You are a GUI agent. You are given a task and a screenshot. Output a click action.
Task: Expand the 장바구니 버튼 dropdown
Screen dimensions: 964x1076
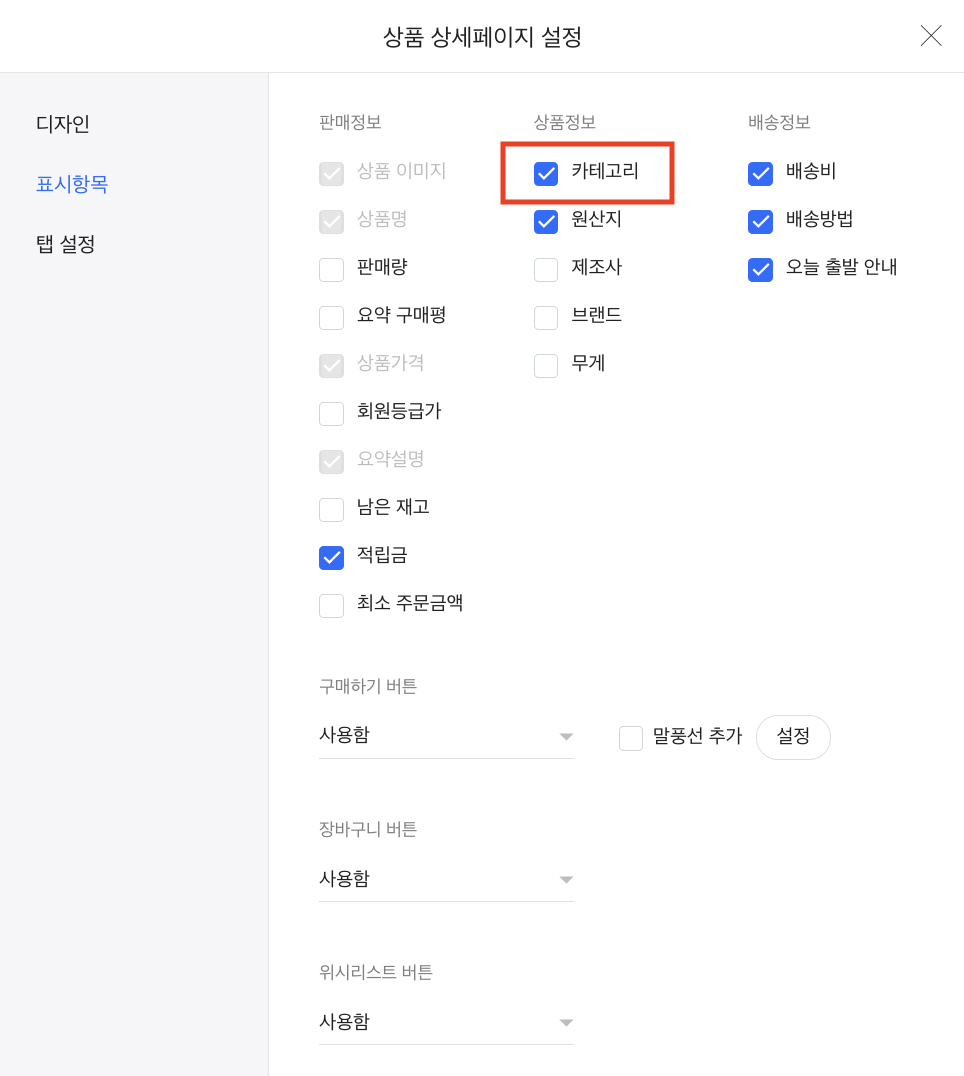pyautogui.click(x=446, y=879)
